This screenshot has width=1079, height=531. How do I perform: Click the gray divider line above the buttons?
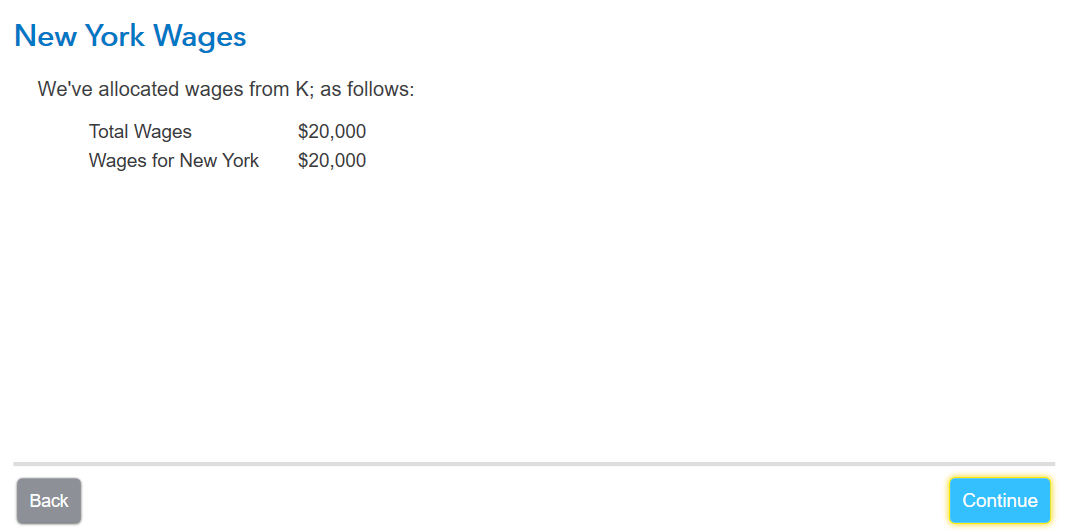(534, 464)
